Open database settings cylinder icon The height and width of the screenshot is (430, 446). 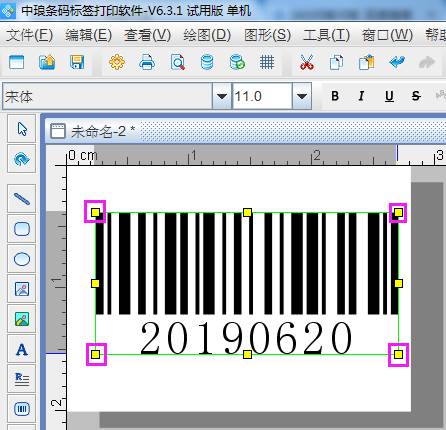tap(207, 62)
